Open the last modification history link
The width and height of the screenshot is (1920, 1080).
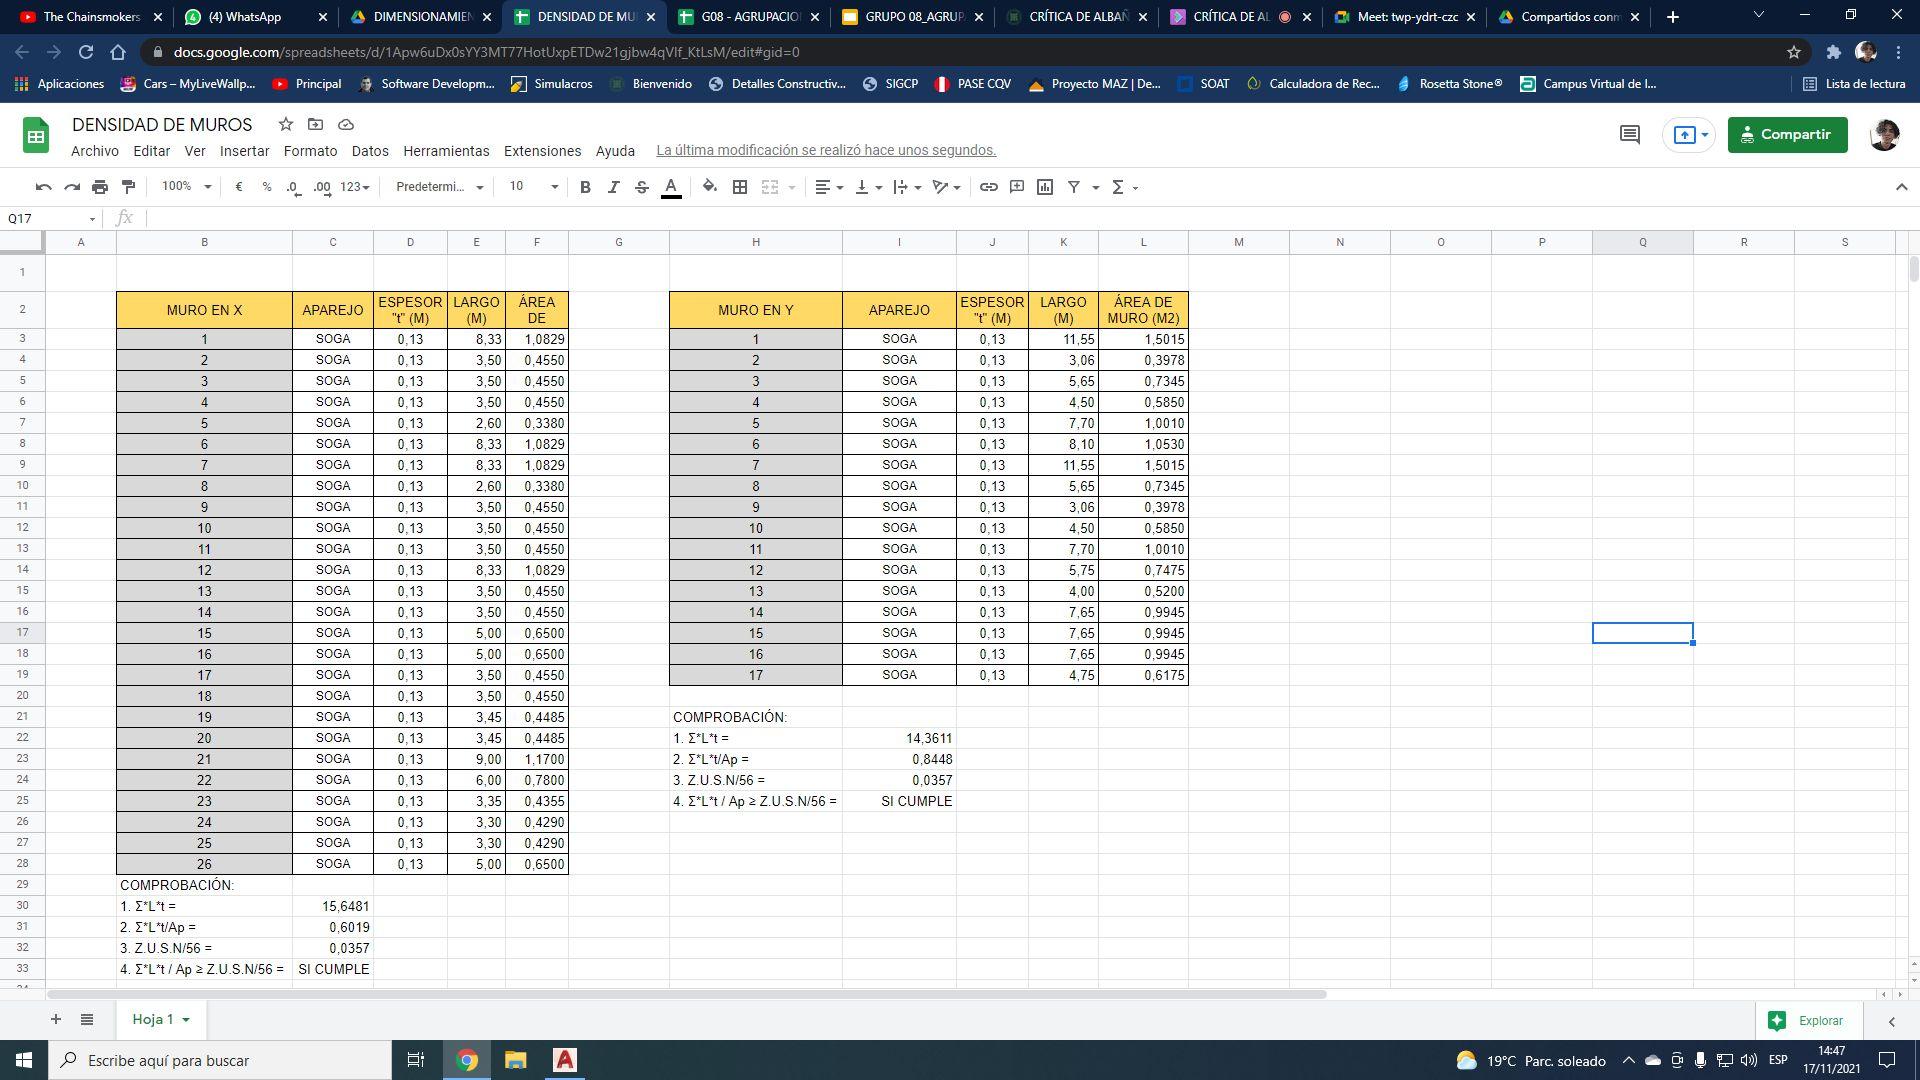[x=826, y=150]
